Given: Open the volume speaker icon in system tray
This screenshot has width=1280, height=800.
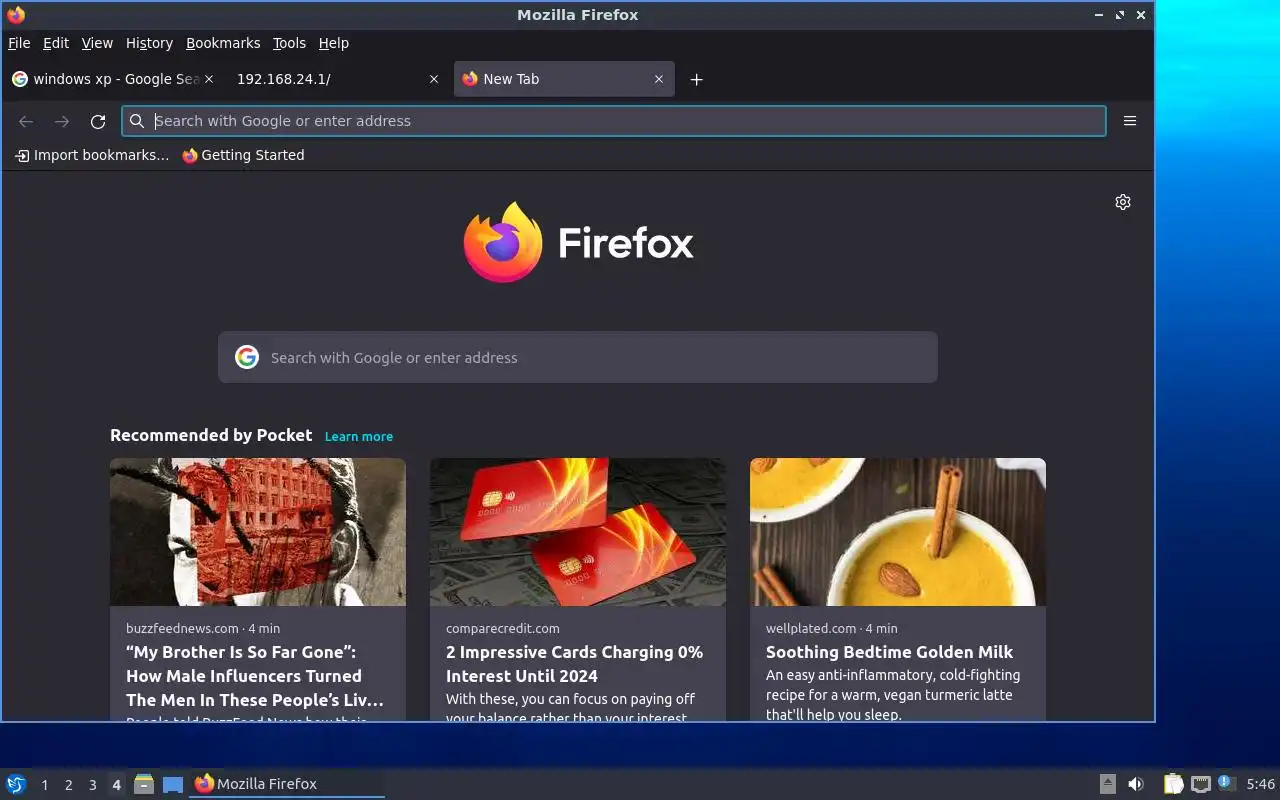Looking at the screenshot, I should coord(1136,784).
